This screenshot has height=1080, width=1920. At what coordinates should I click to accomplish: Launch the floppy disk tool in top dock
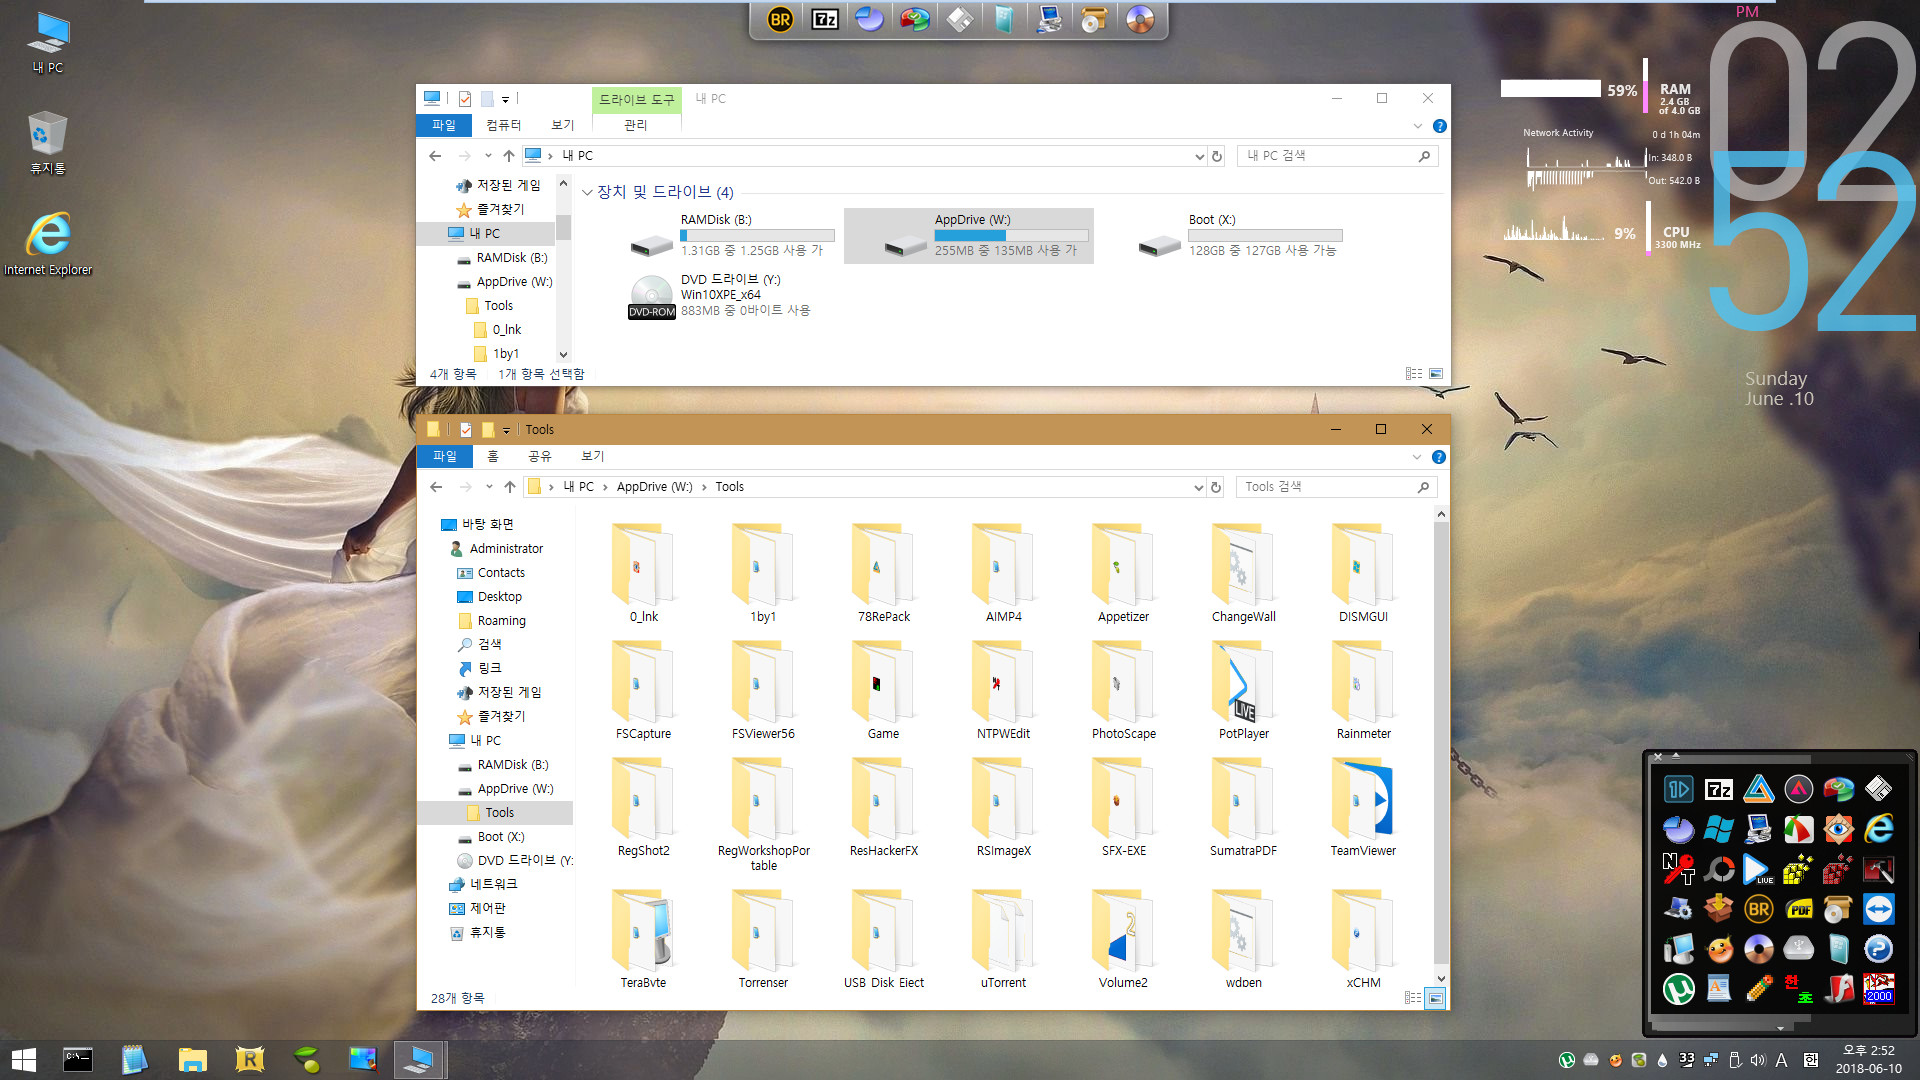pos(959,19)
